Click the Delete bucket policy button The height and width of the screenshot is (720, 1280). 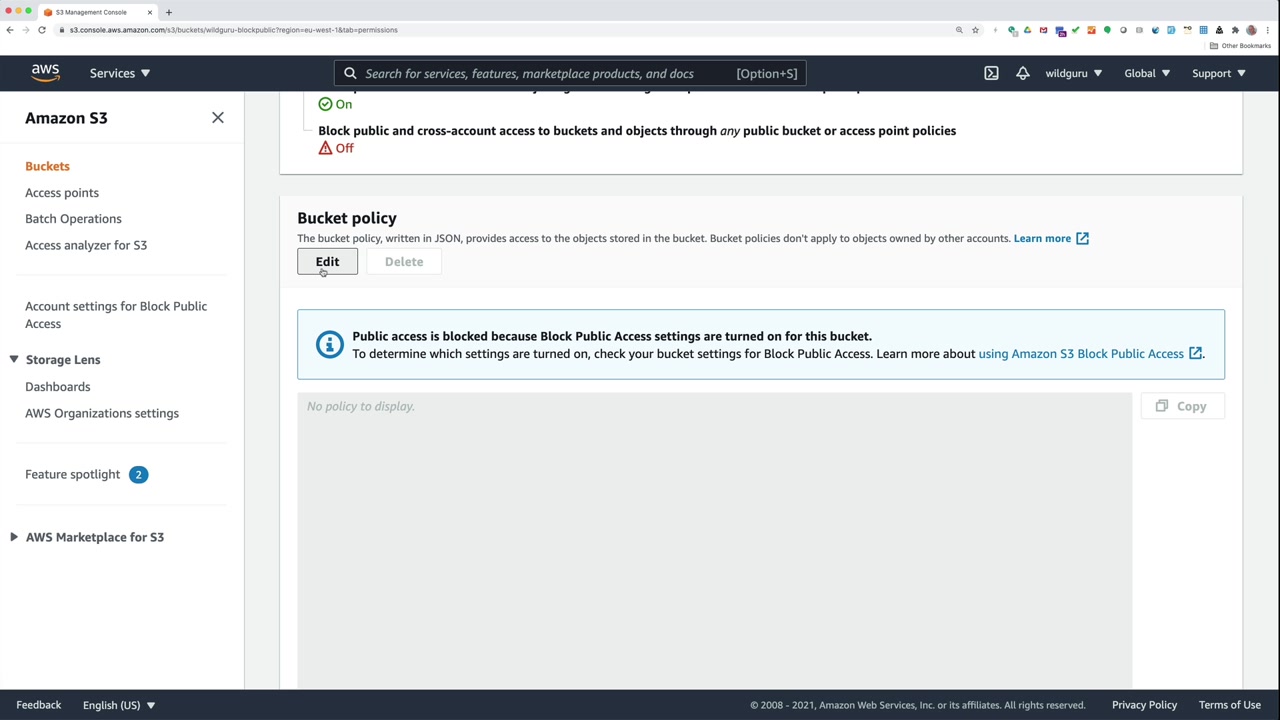tap(404, 261)
